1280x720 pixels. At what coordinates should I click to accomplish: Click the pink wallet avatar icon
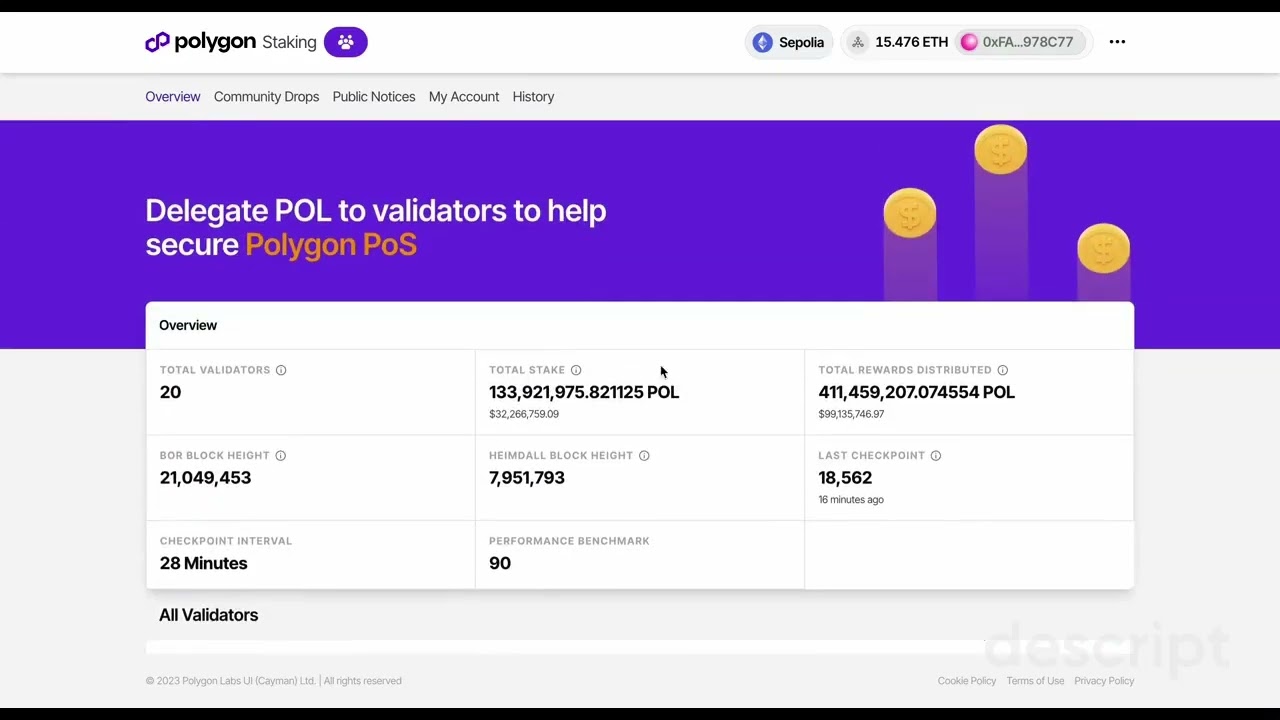click(x=969, y=42)
